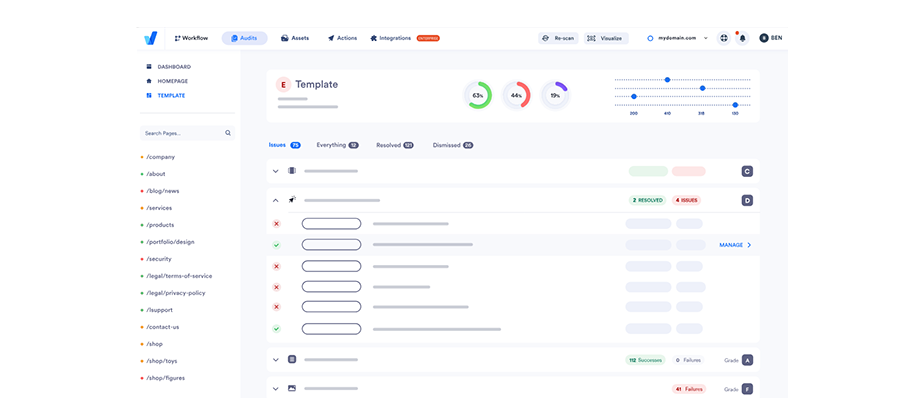Click the bottommost slider's blue handle

pos(735,105)
